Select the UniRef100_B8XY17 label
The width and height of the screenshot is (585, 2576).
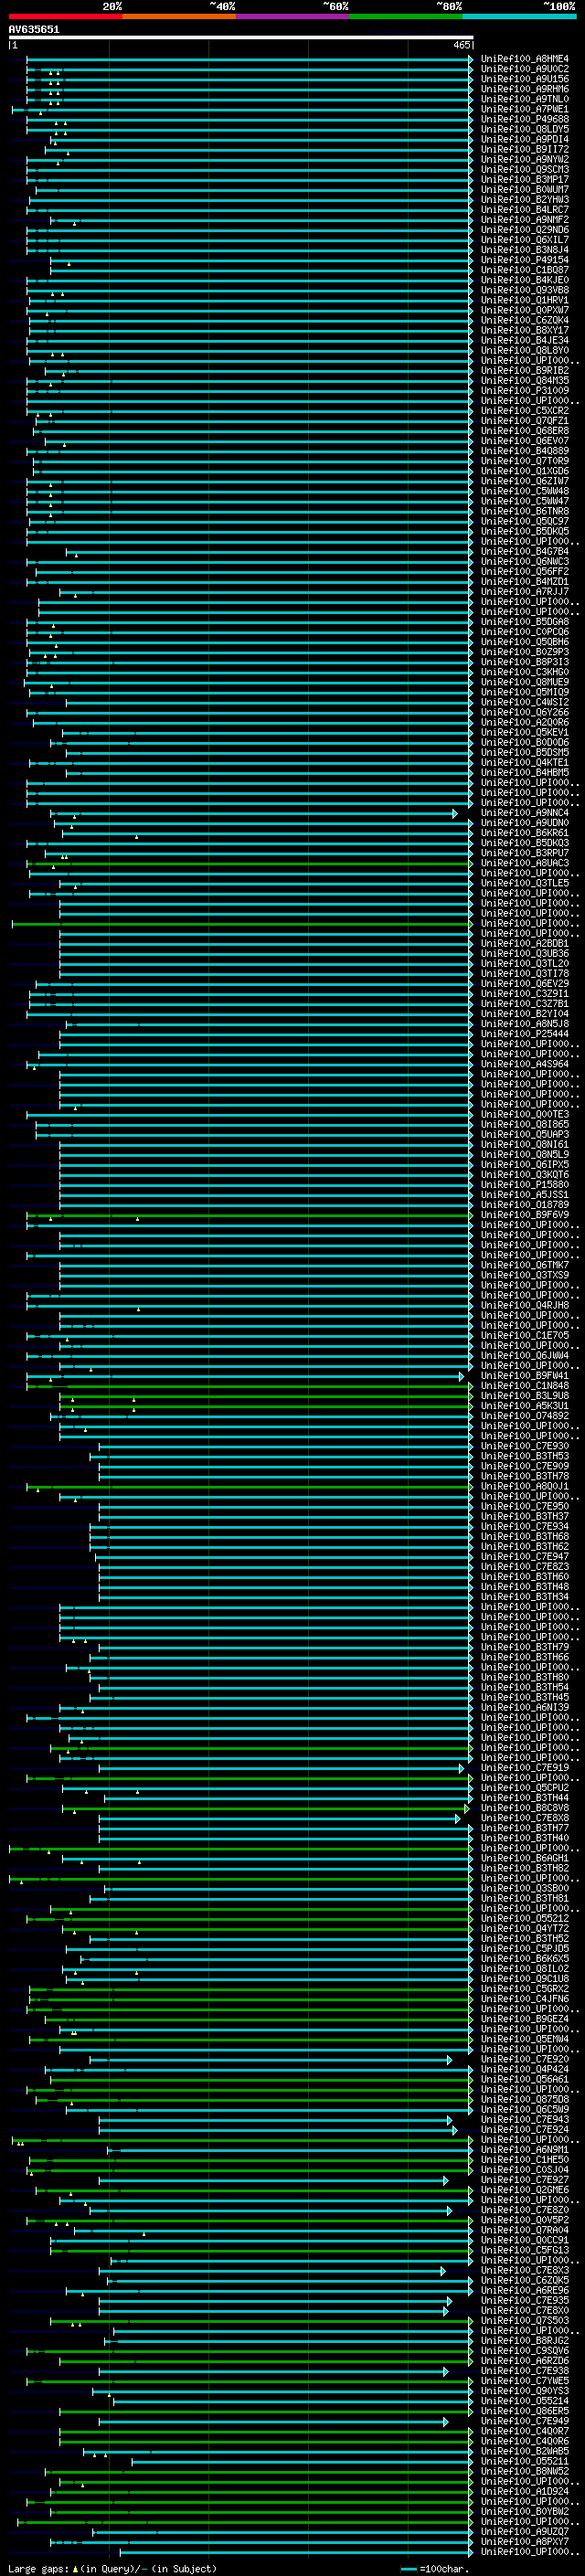coord(524,330)
